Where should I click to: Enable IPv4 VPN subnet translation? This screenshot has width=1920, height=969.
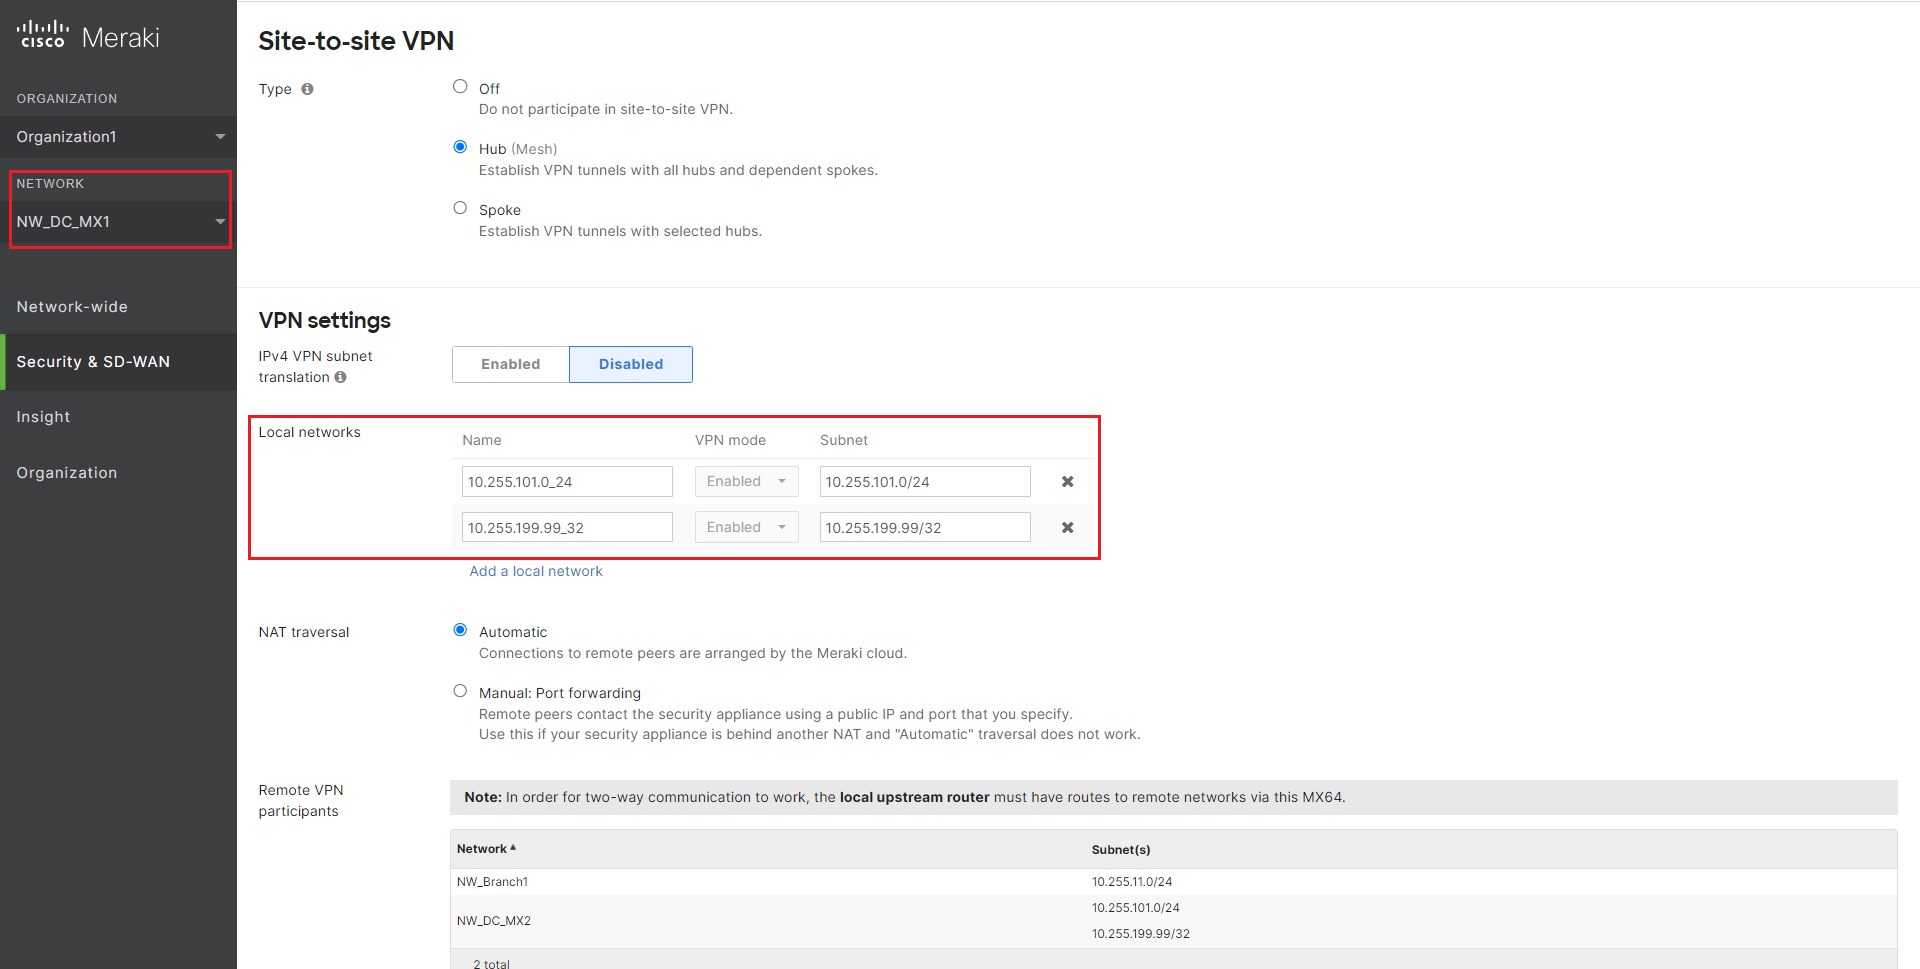(510, 364)
